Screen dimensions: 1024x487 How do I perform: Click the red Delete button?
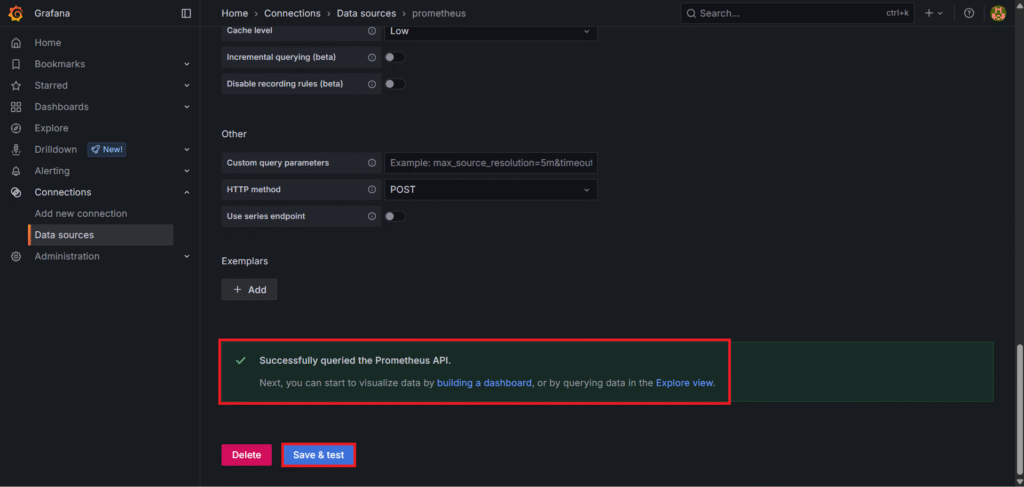tap(246, 455)
